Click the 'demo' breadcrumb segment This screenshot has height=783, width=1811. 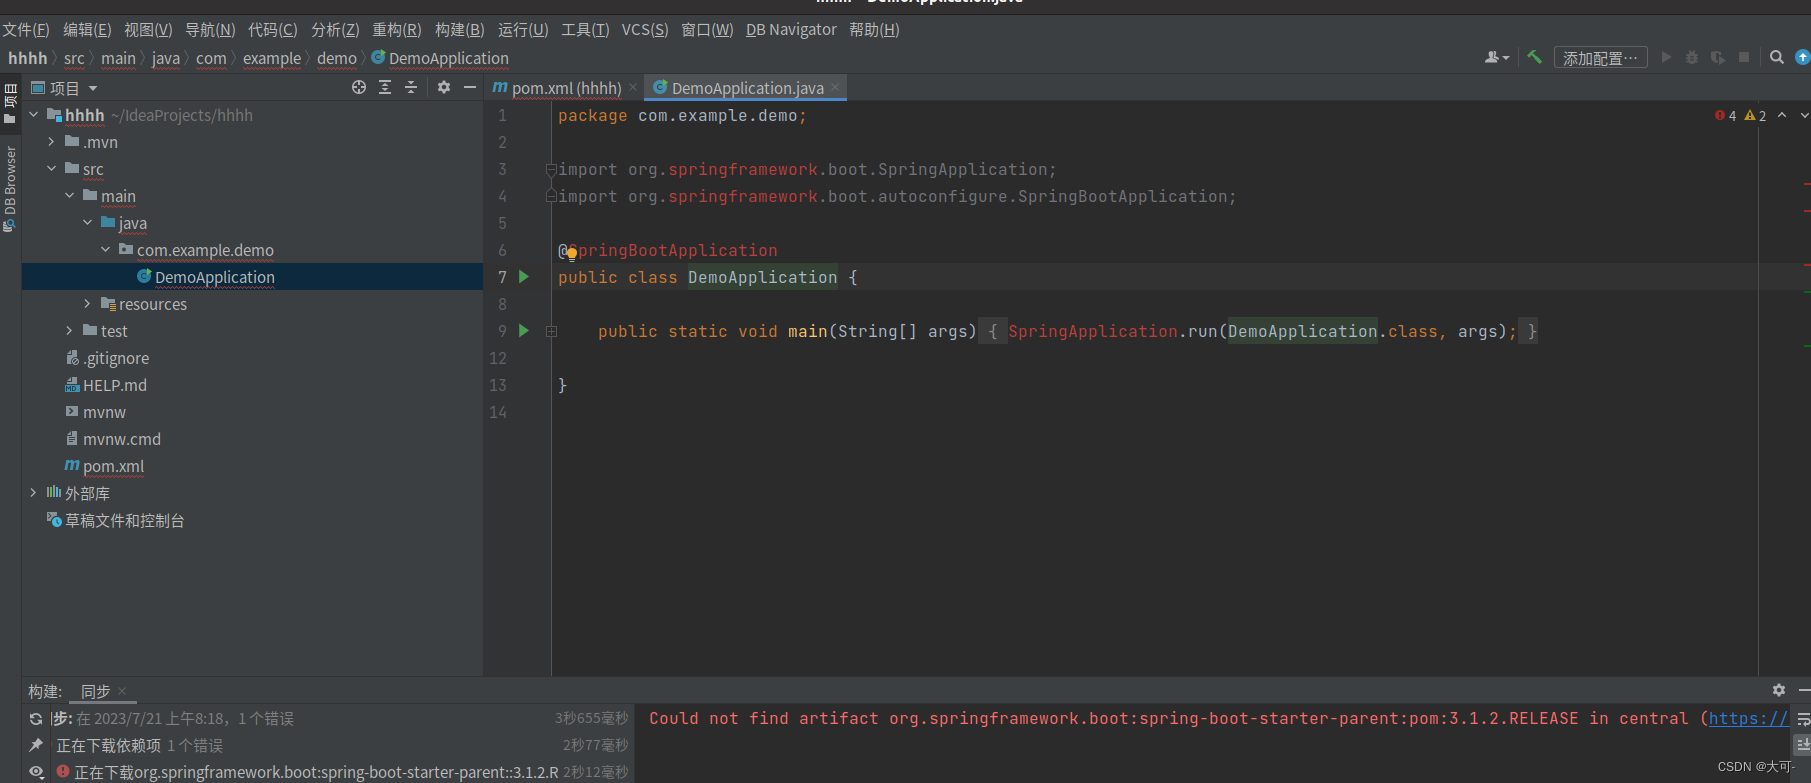(337, 58)
